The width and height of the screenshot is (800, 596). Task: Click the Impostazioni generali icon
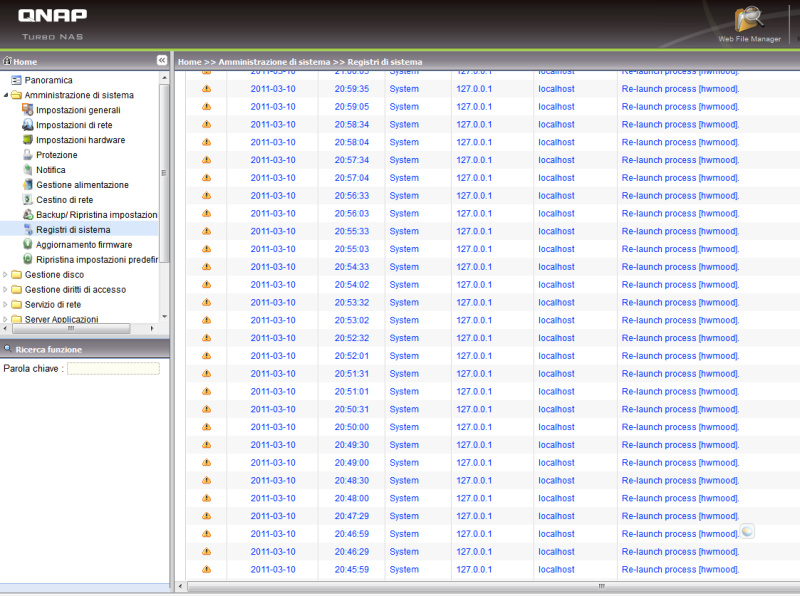[28, 110]
